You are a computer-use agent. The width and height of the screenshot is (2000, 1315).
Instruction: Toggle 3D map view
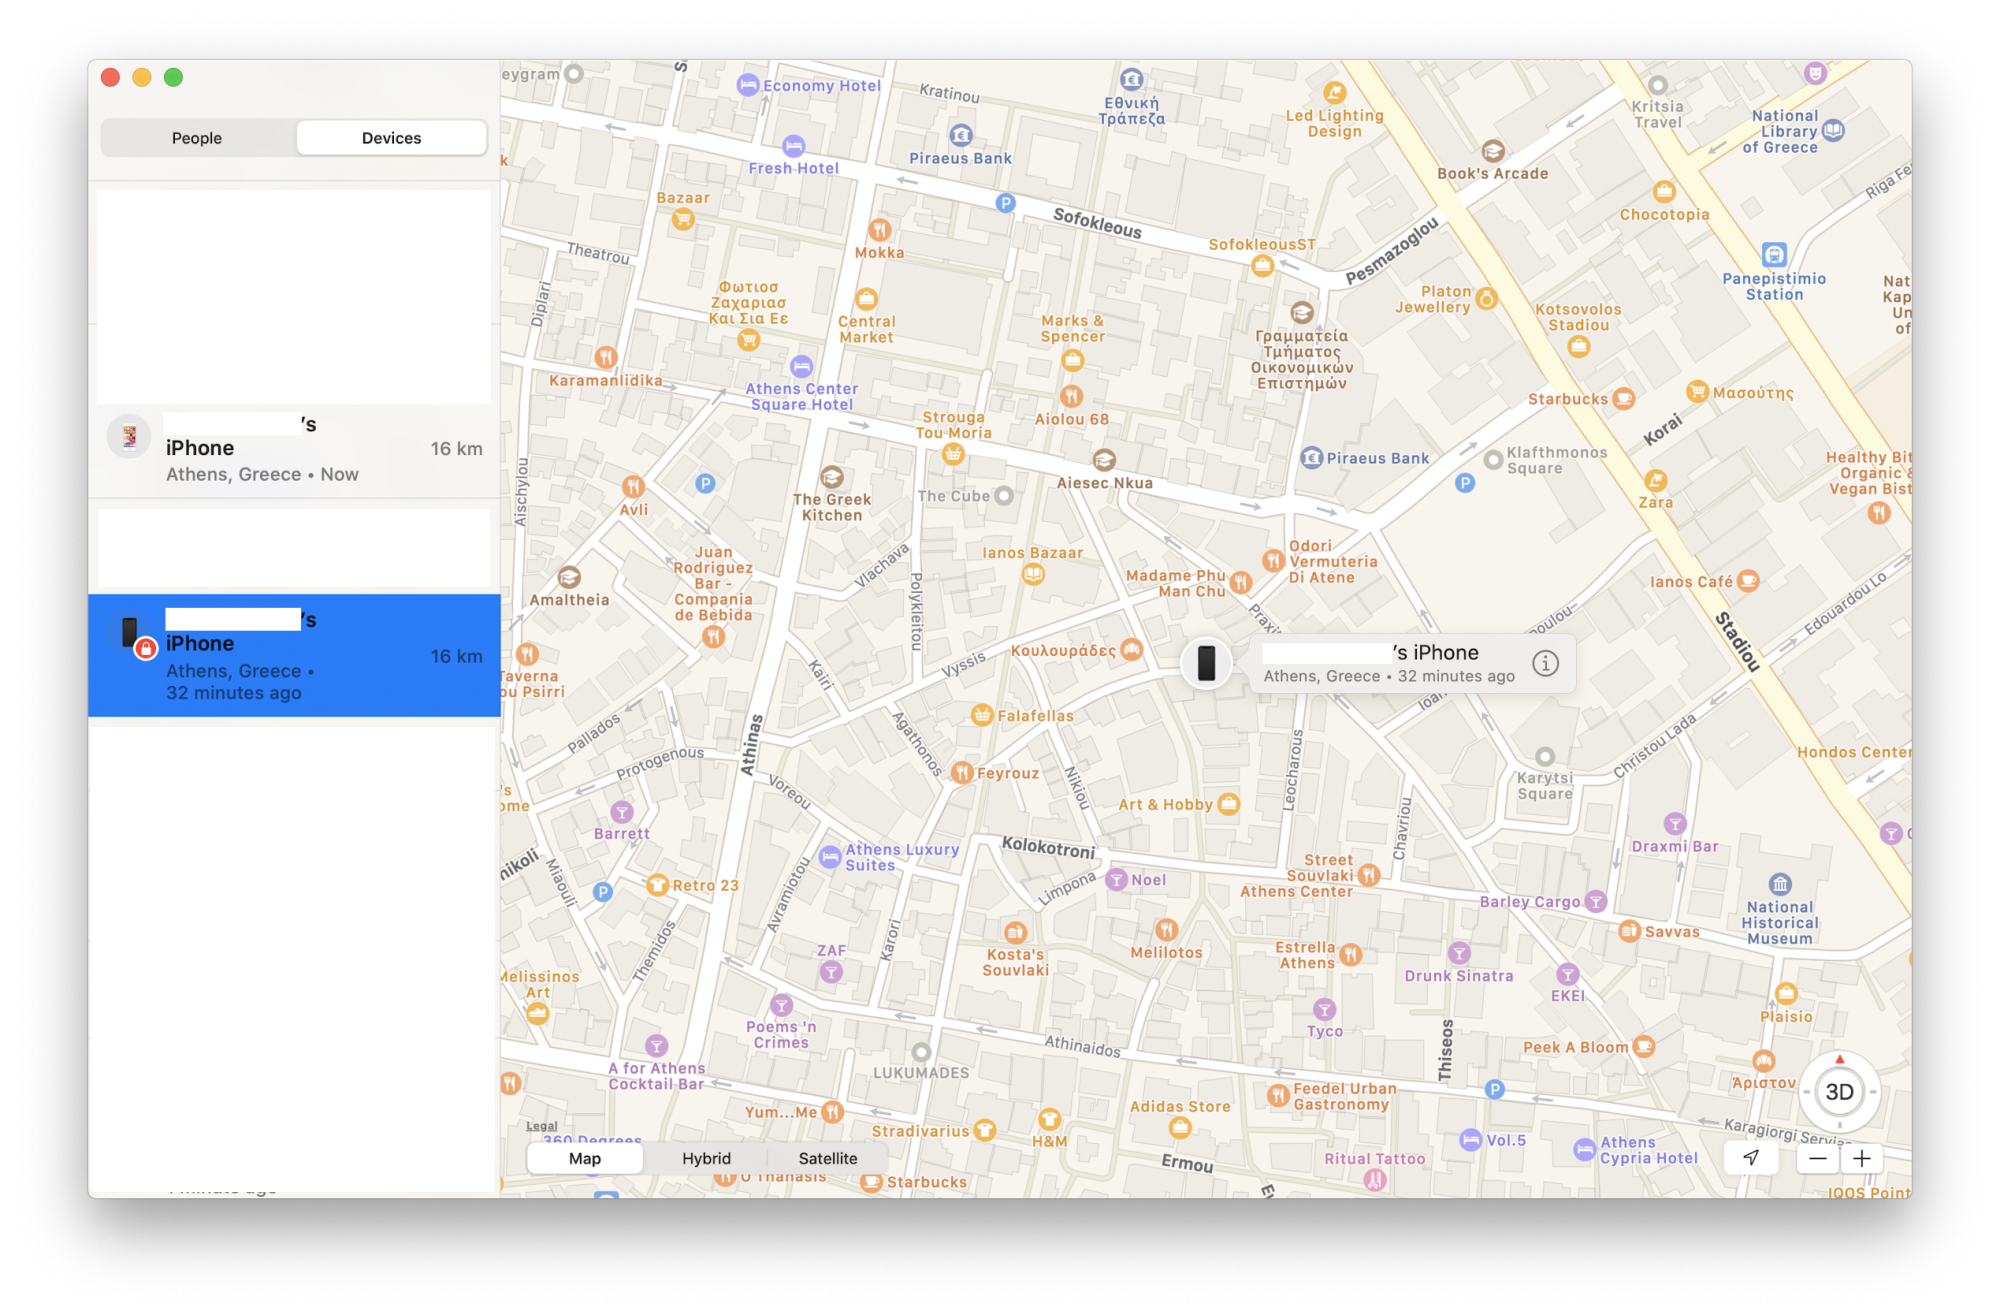[1839, 1092]
